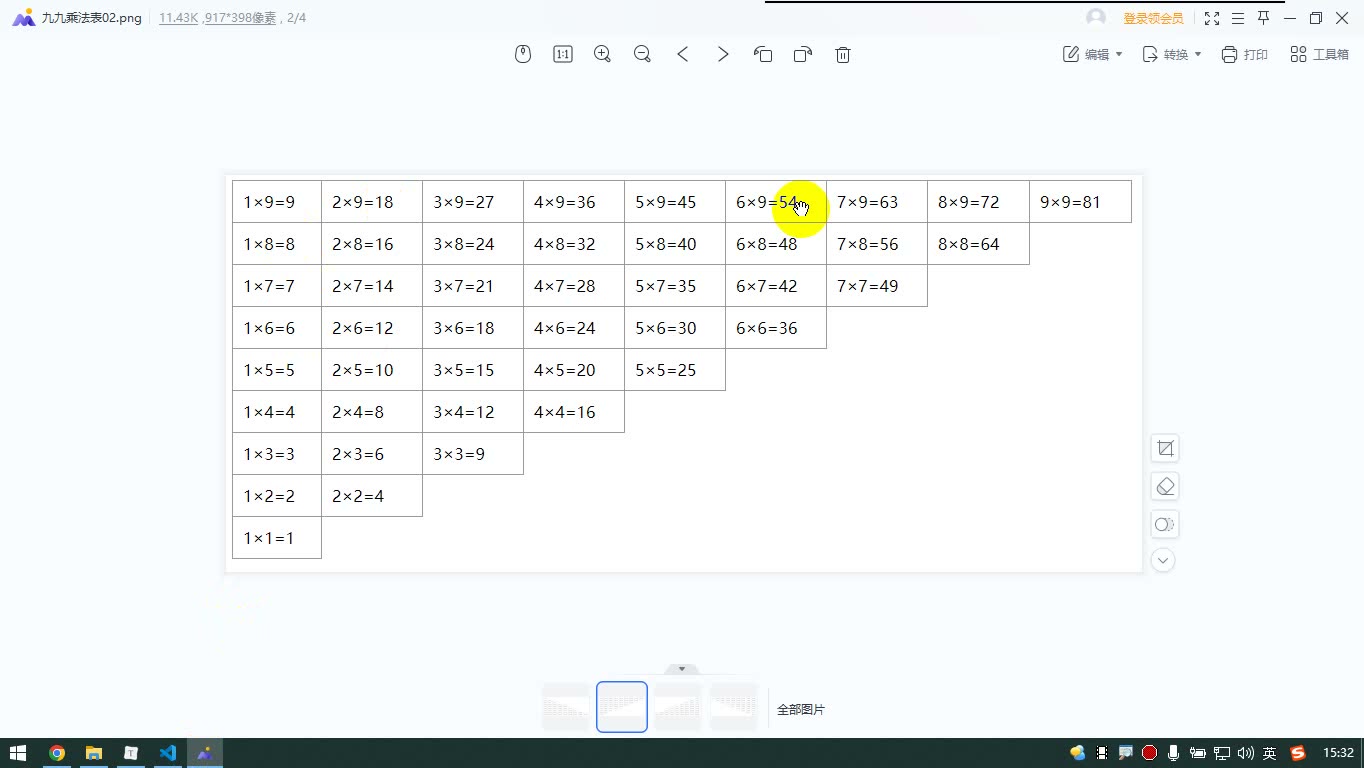Select the first thumbnail in the strip

pyautogui.click(x=566, y=707)
